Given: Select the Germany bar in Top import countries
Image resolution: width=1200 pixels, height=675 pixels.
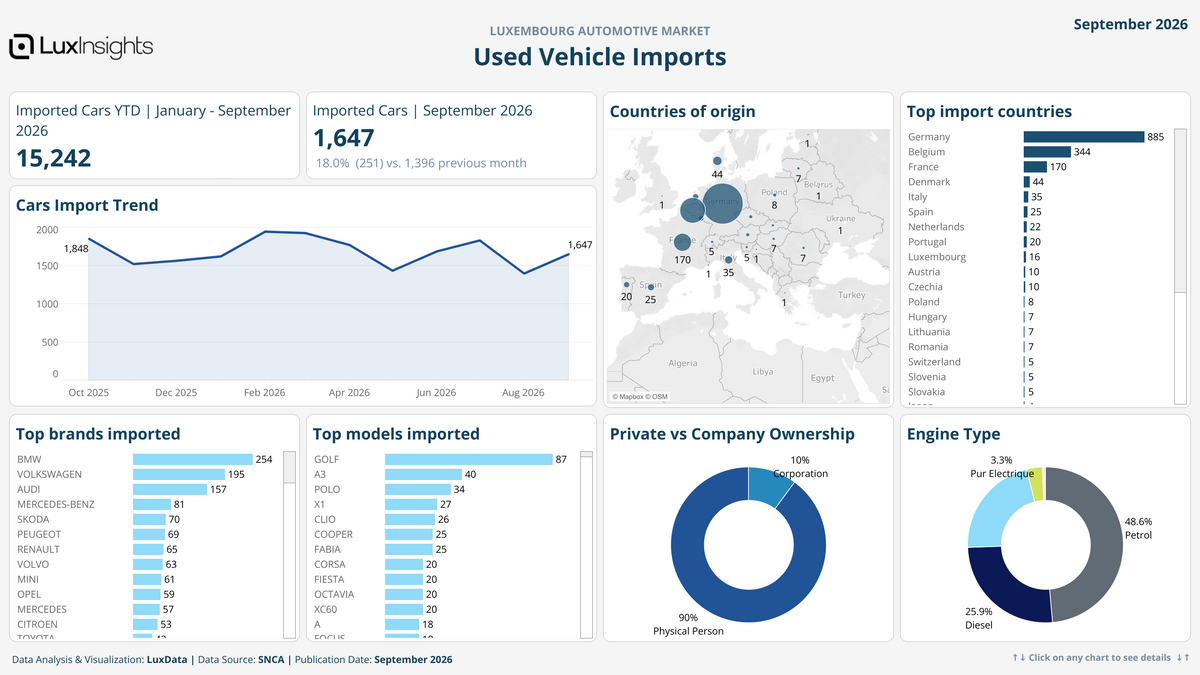Looking at the screenshot, I should click(x=1084, y=137).
